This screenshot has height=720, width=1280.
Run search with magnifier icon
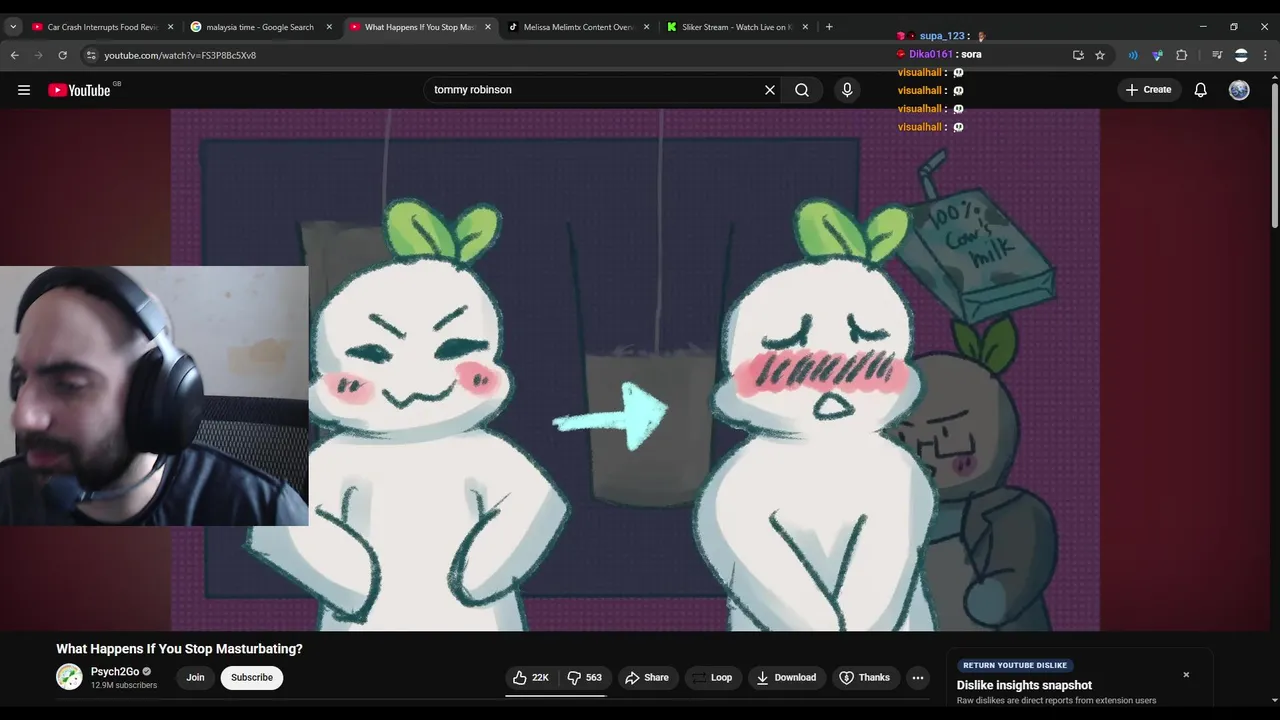point(802,90)
